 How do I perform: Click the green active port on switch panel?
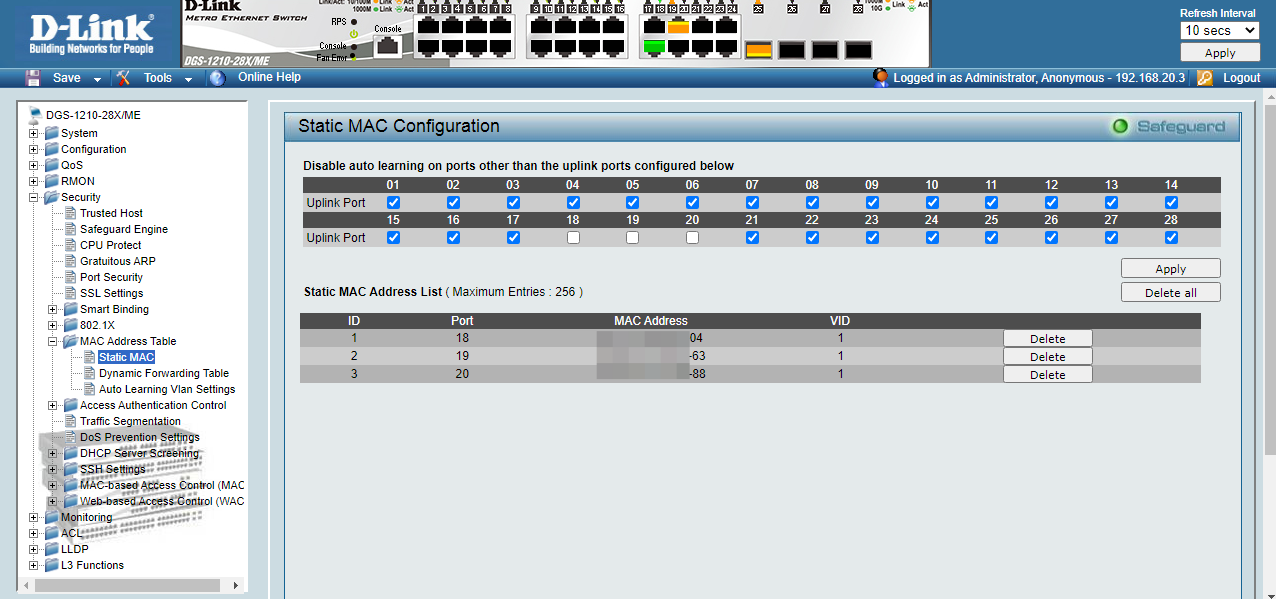coord(654,46)
